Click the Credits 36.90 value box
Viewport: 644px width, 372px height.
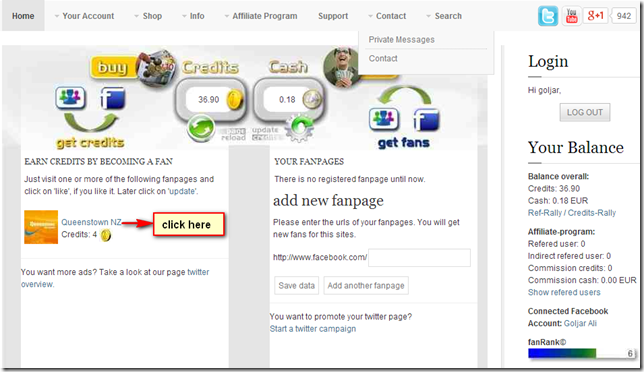point(209,100)
